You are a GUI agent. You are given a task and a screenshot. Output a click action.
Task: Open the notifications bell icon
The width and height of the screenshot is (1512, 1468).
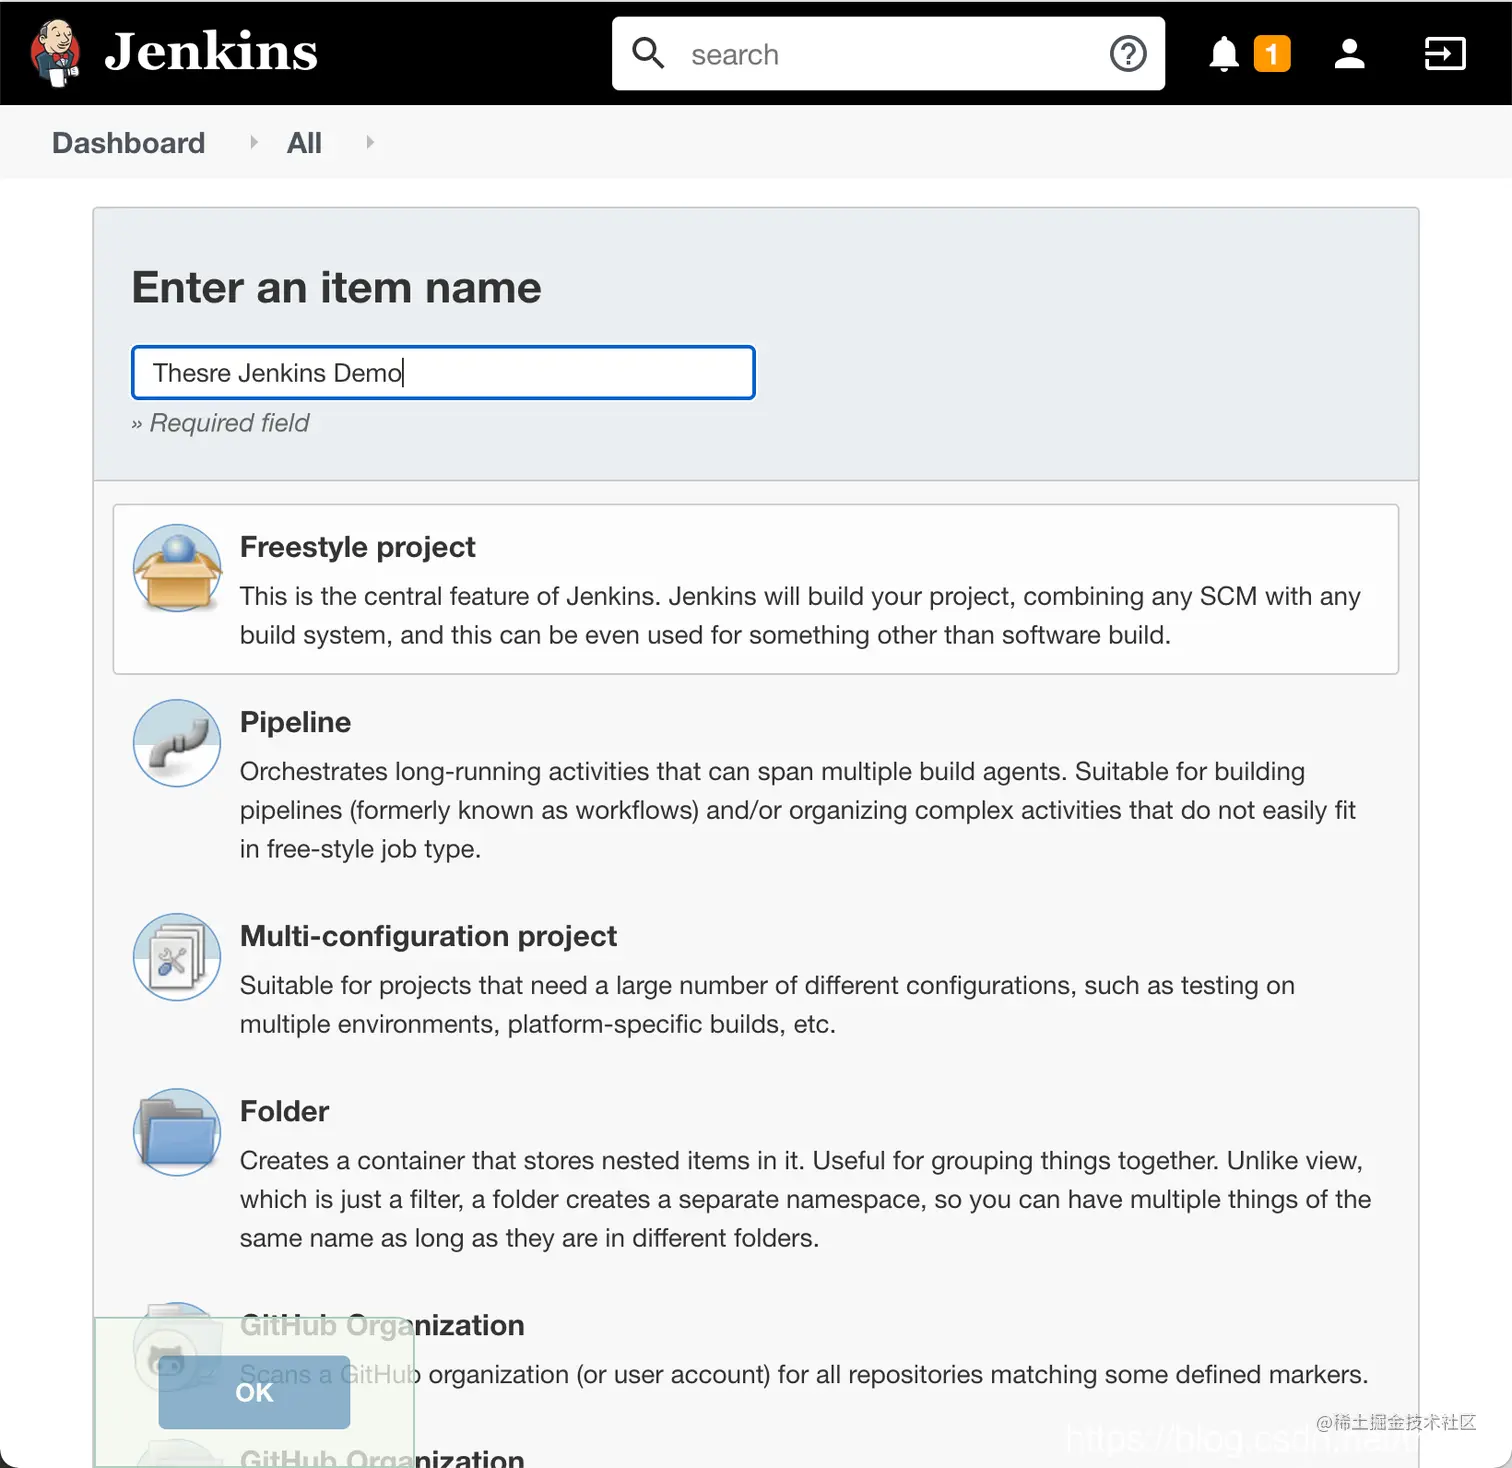coord(1224,54)
